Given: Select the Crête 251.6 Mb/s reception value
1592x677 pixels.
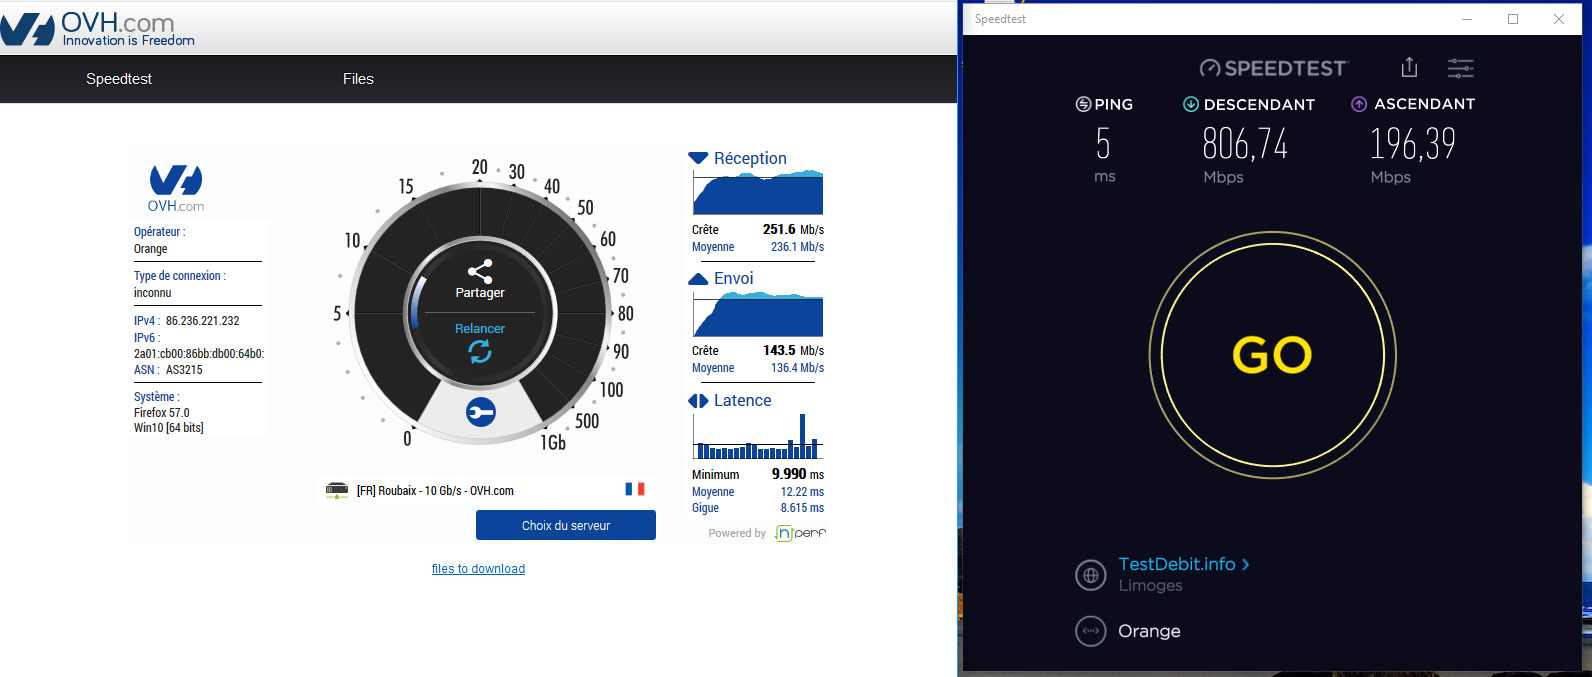Looking at the screenshot, I should click(x=793, y=230).
